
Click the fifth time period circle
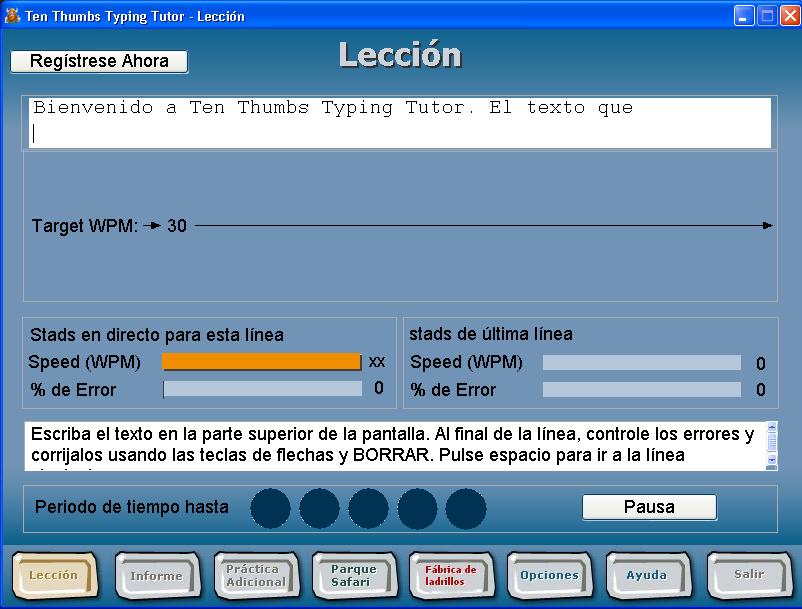tap(465, 508)
